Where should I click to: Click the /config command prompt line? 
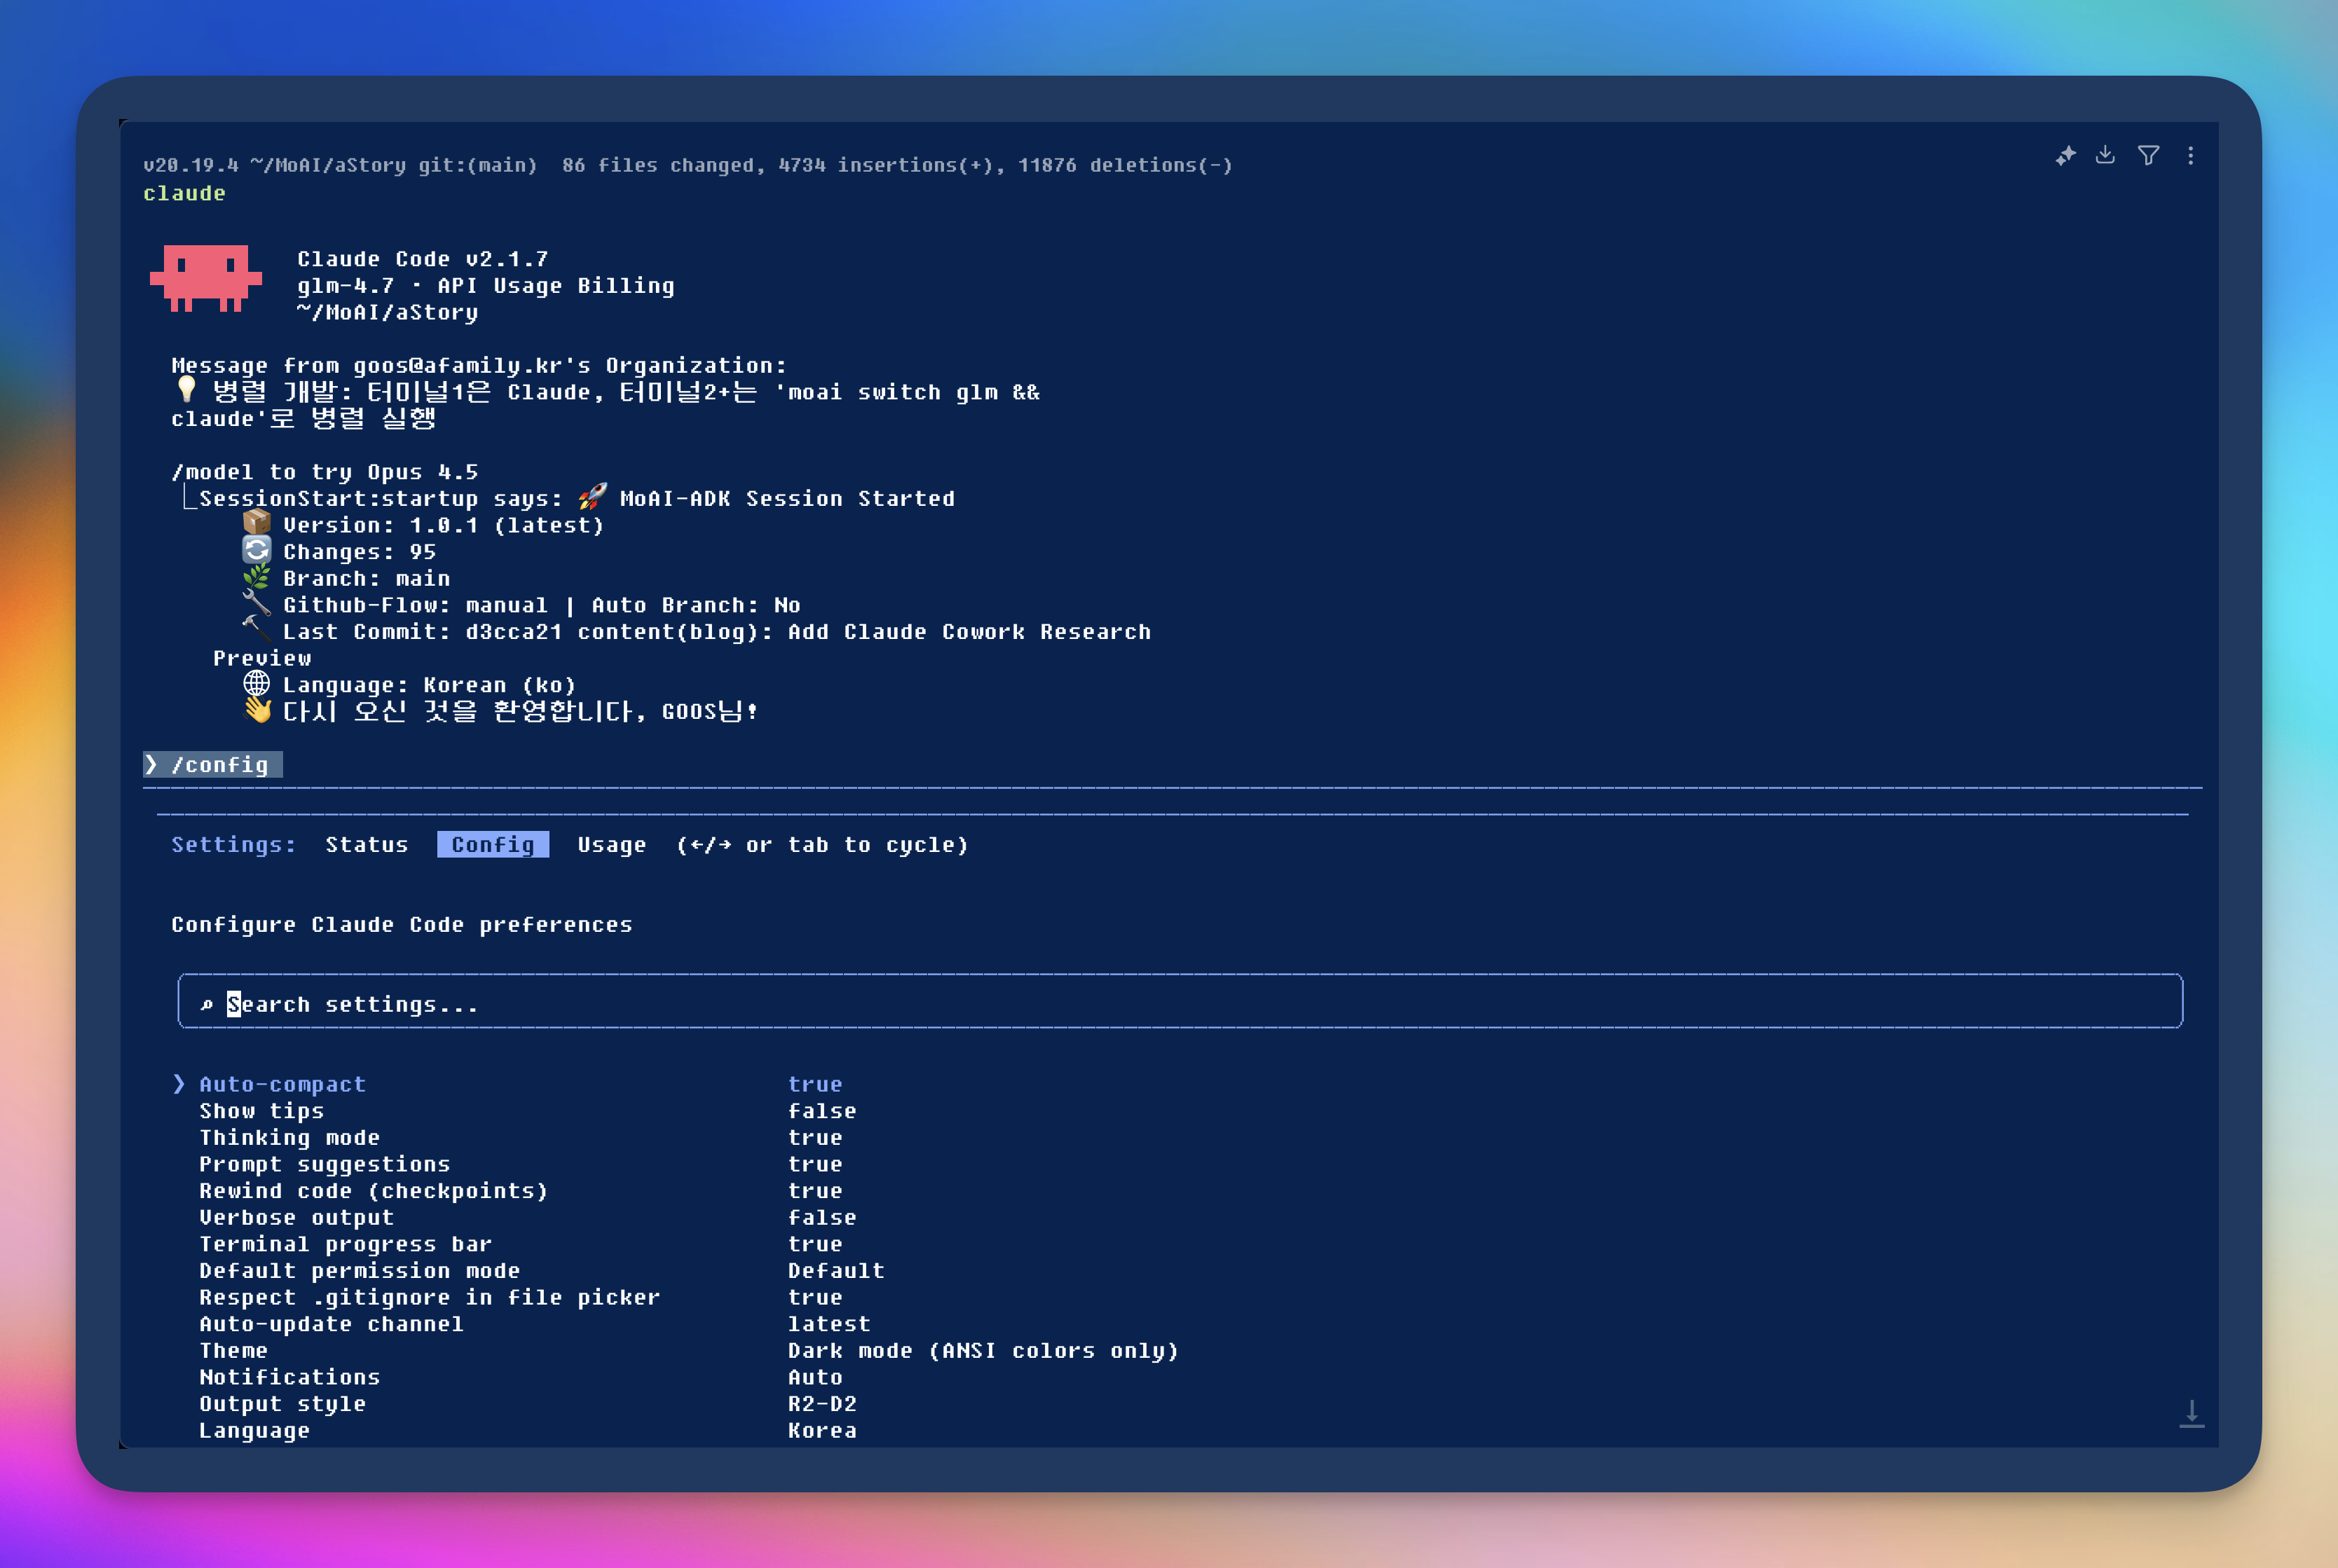coord(213,765)
